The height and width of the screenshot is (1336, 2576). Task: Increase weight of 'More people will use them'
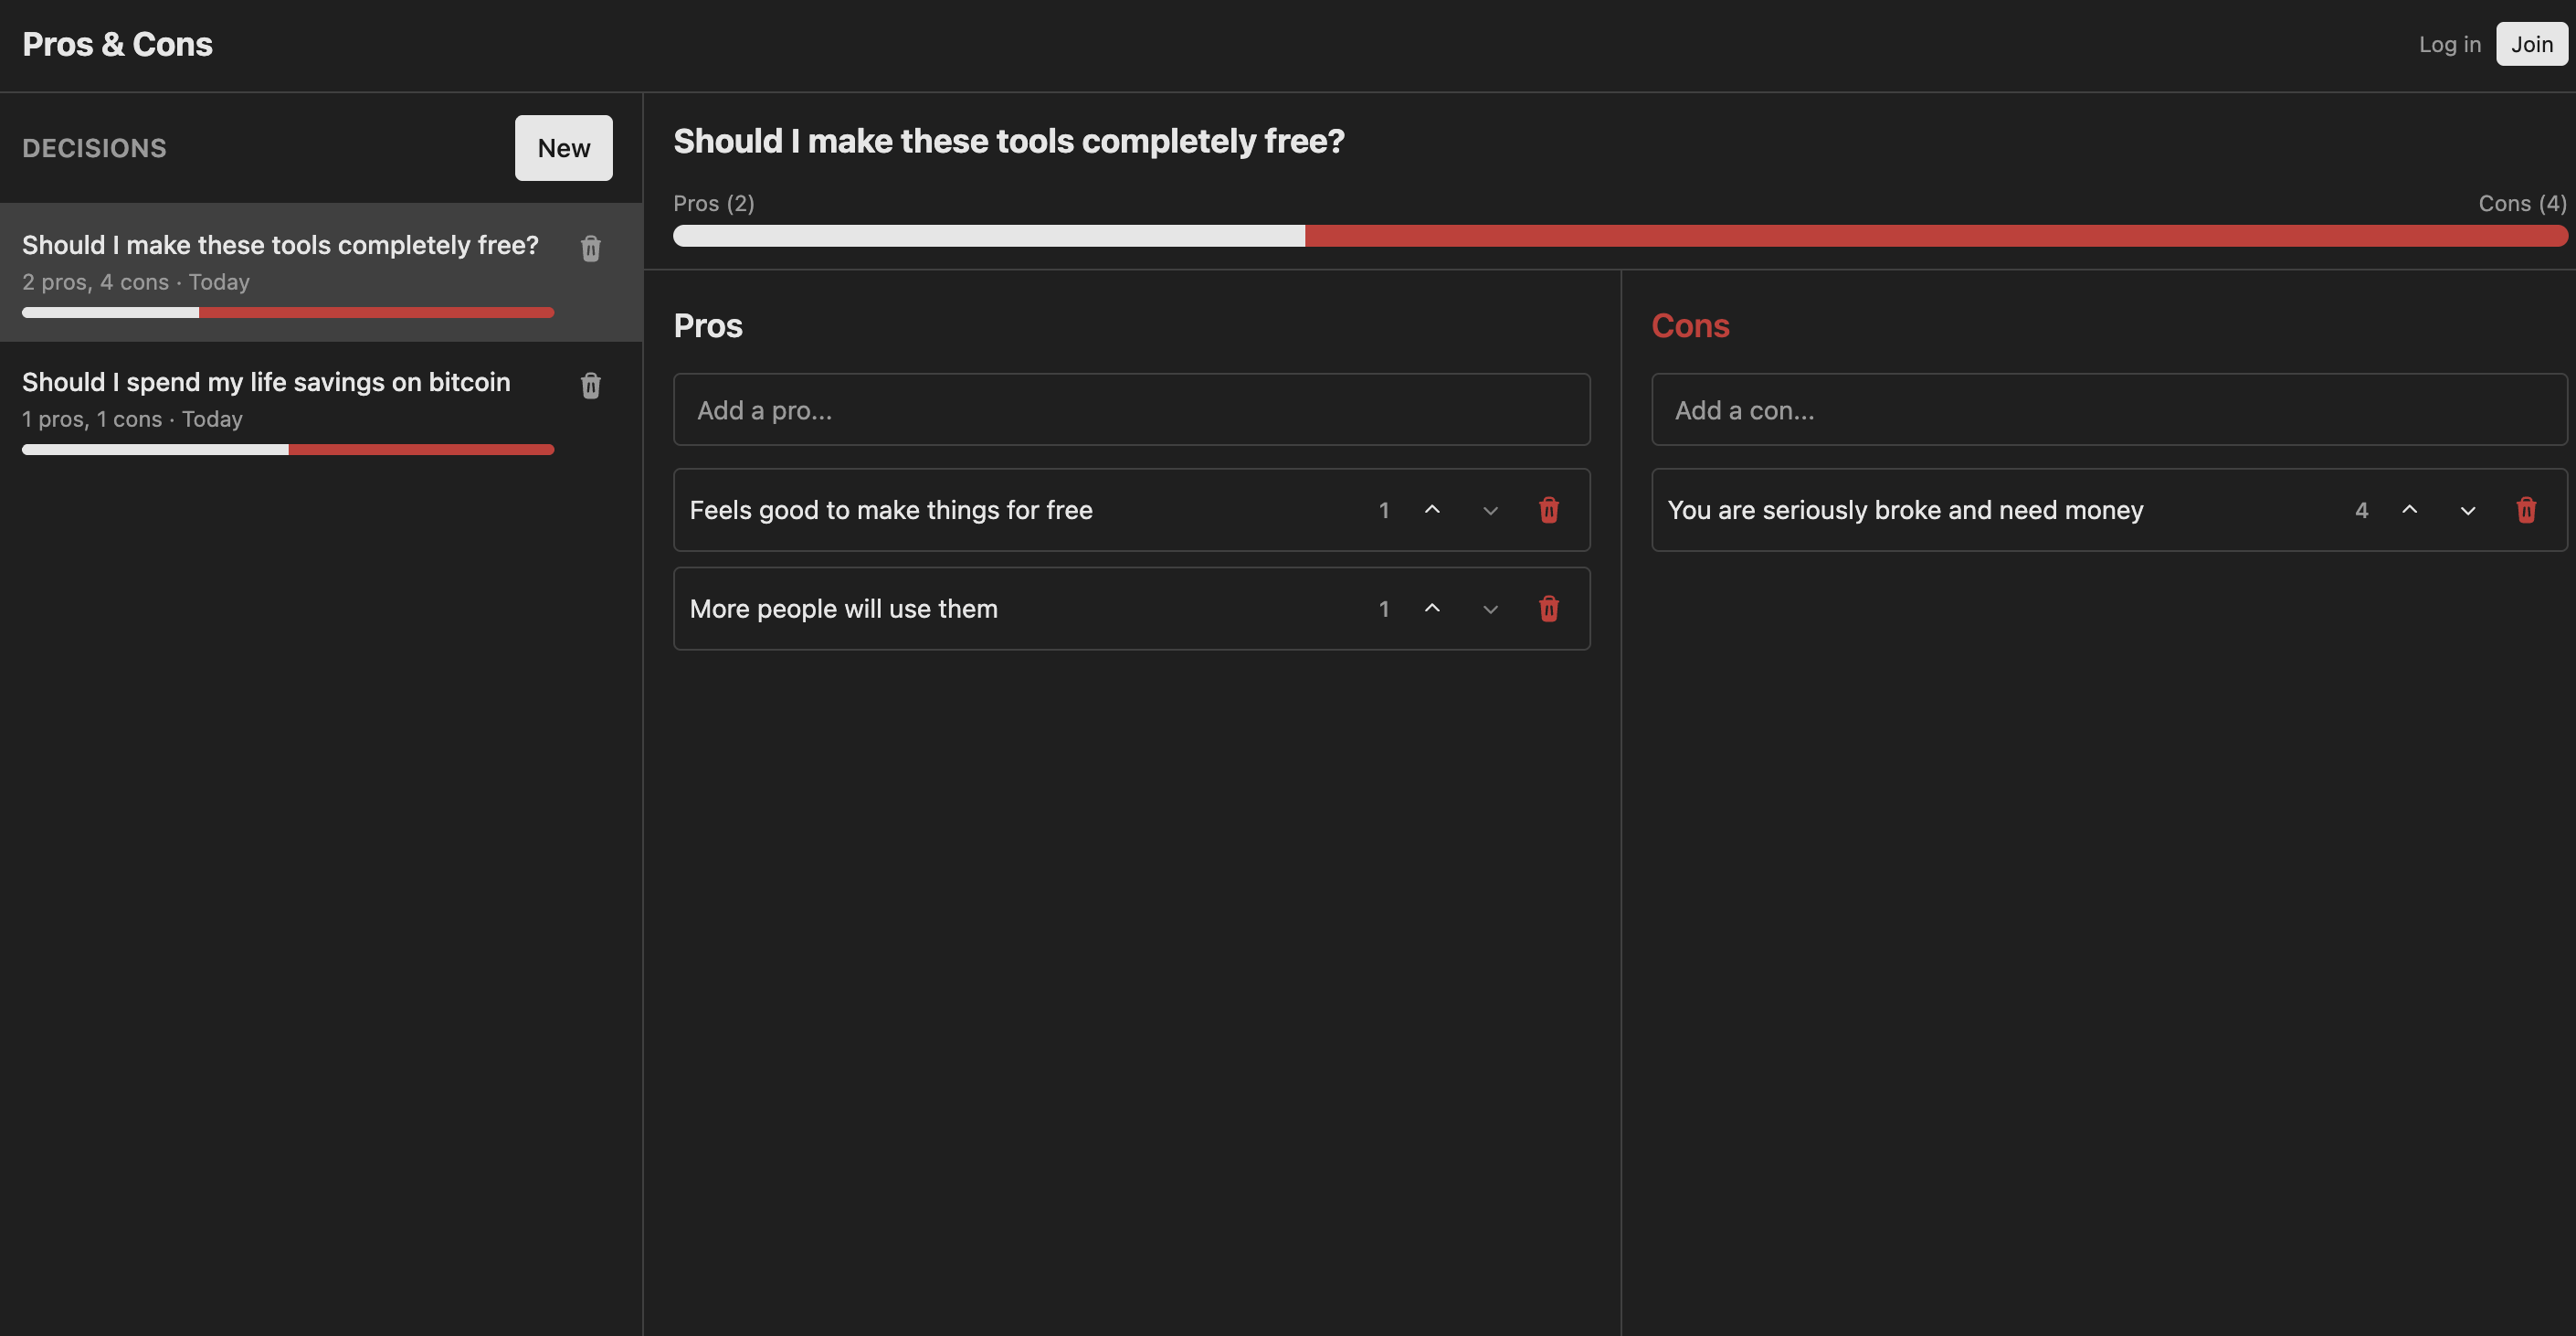[1432, 609]
